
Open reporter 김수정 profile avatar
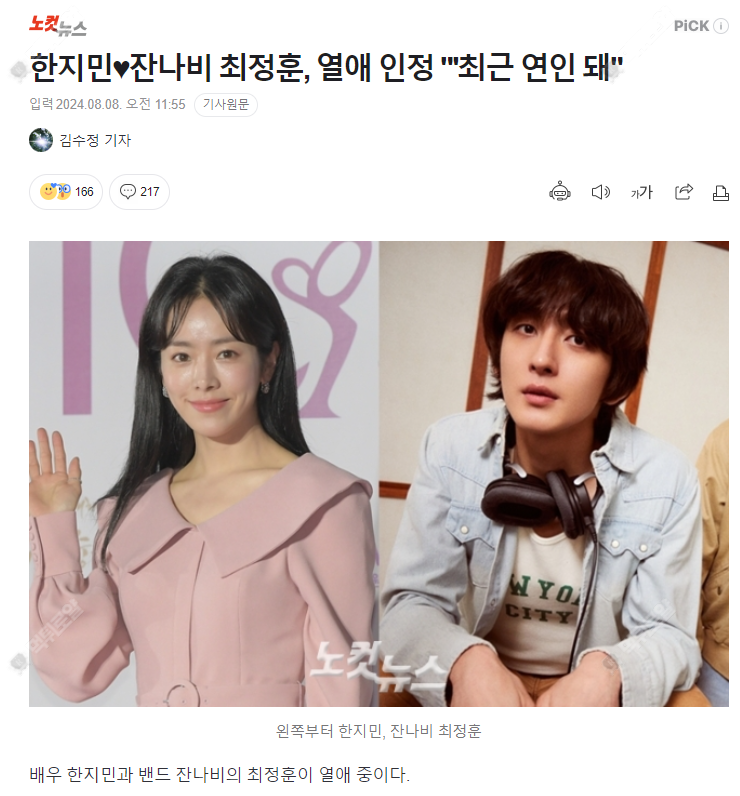[x=41, y=140]
